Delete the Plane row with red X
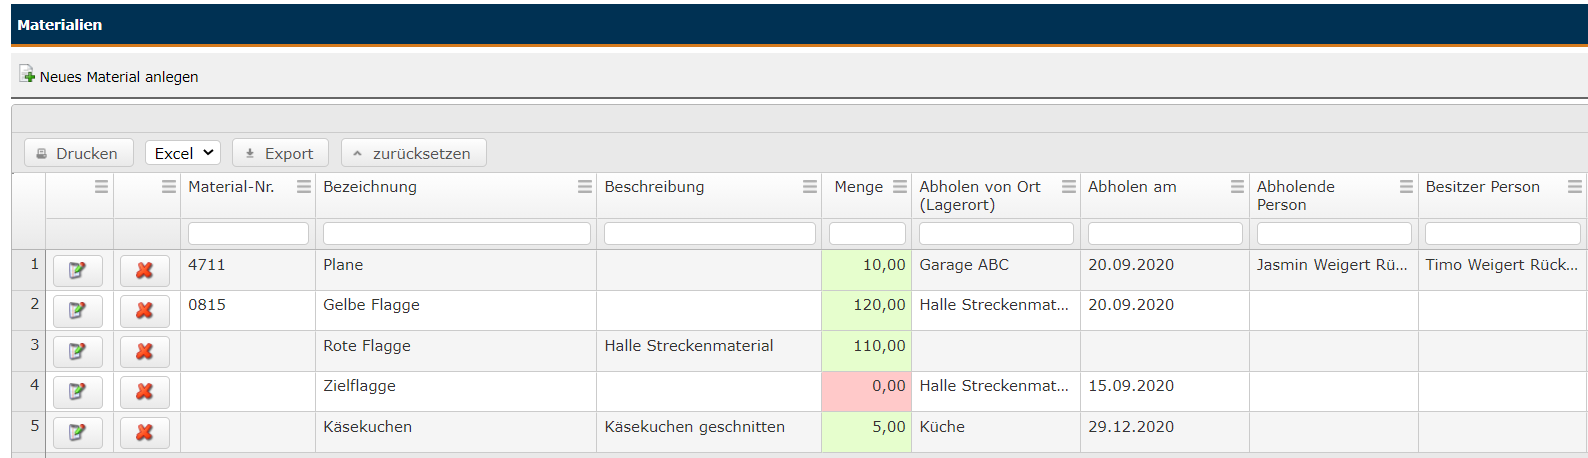This screenshot has width=1588, height=458. (144, 271)
